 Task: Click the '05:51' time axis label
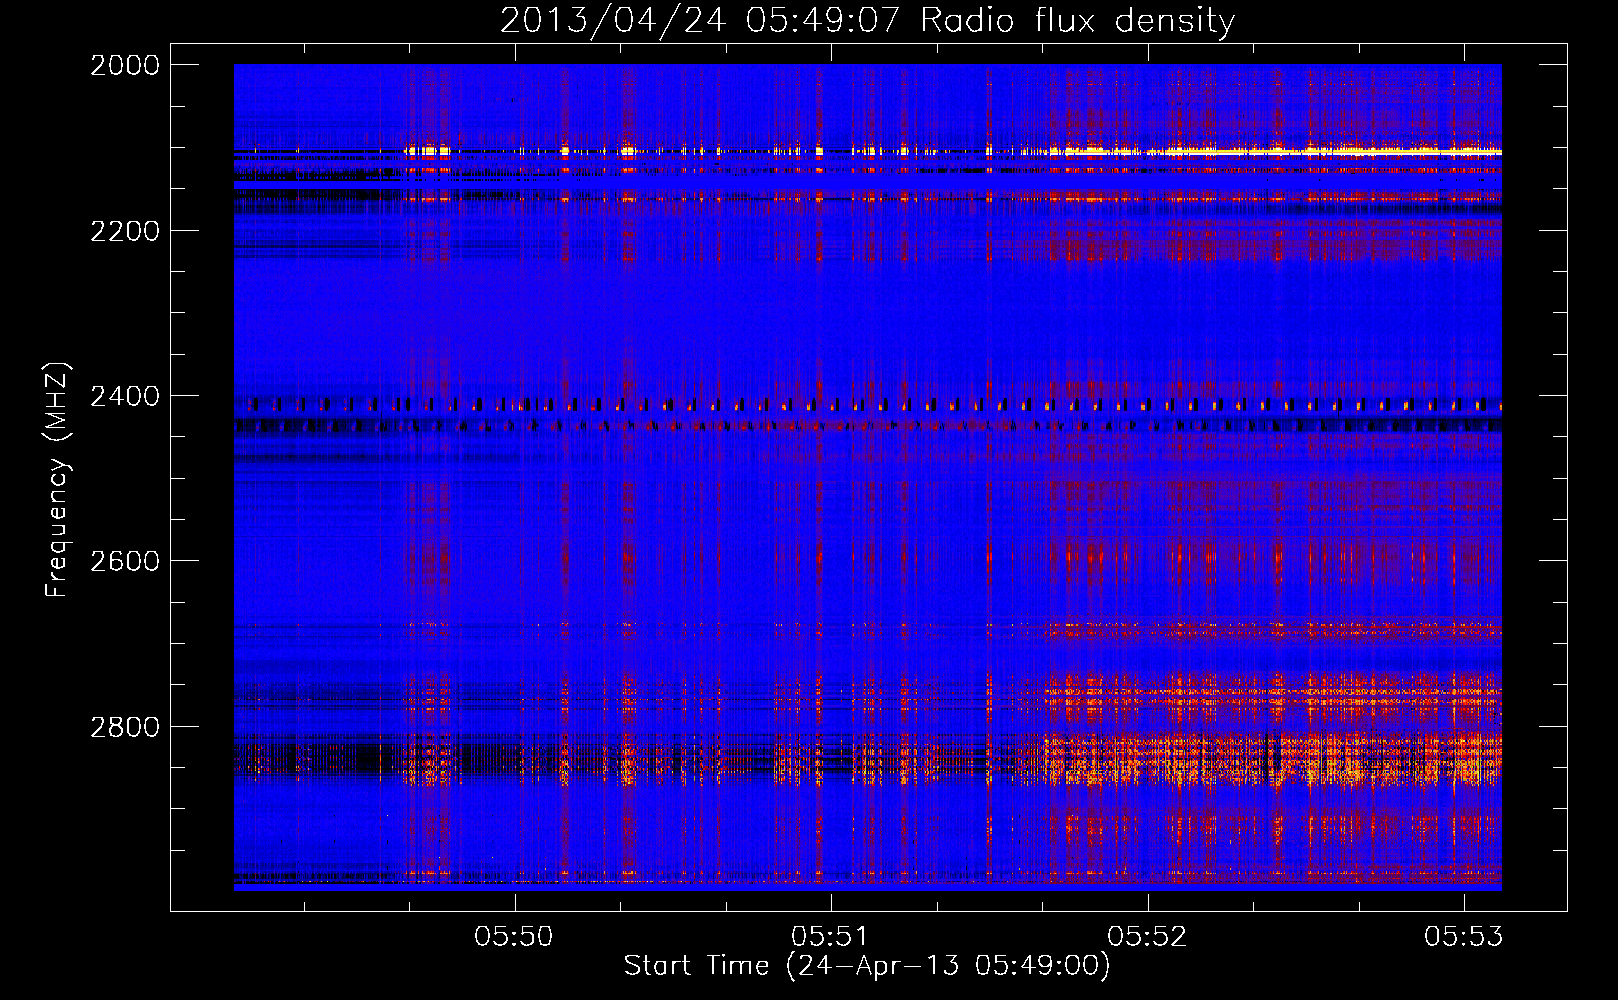(830, 937)
